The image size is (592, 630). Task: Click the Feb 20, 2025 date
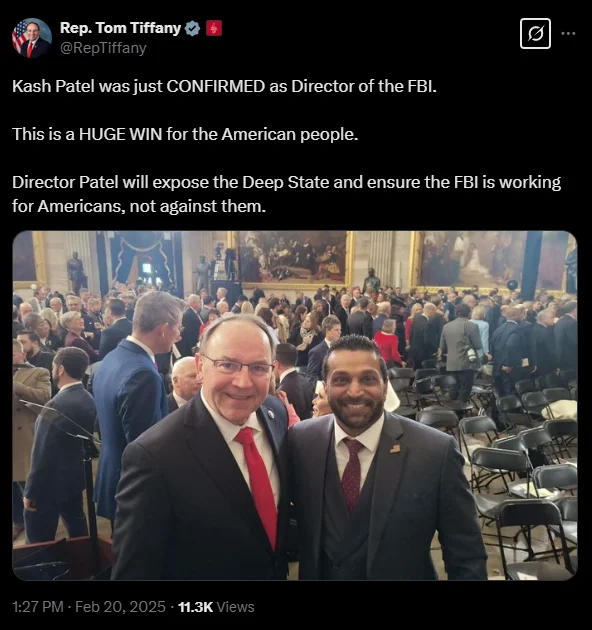point(120,606)
